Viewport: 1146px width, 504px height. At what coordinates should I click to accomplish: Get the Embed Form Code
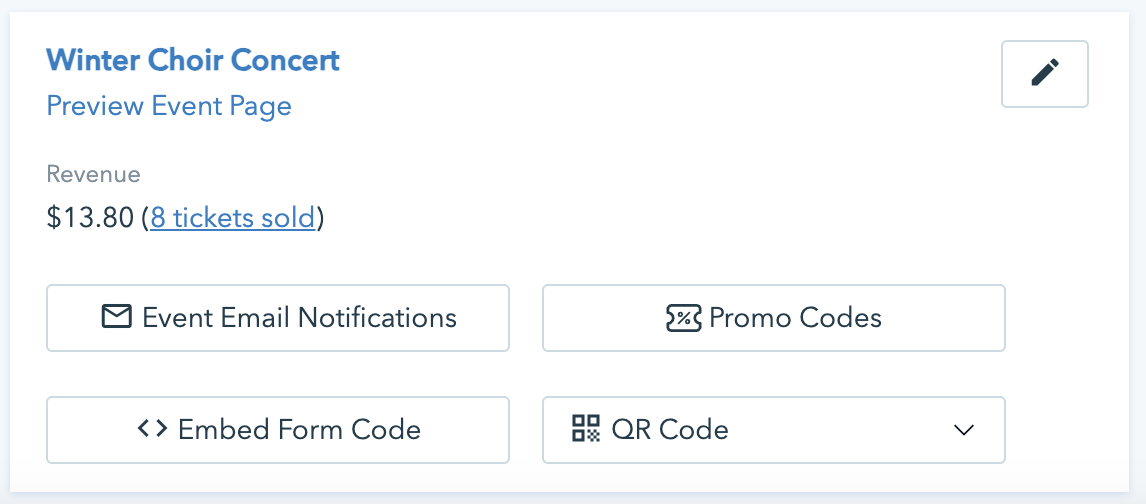coord(278,430)
